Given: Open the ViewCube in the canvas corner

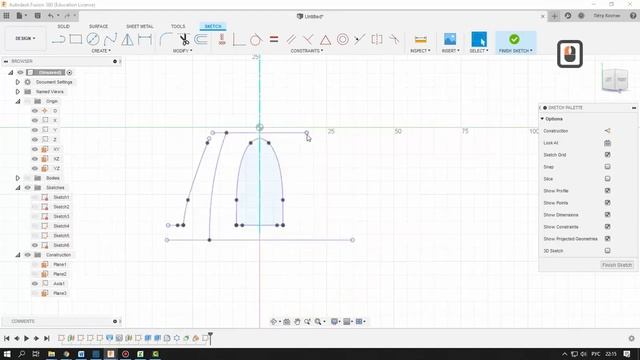Looking at the screenshot, I should point(615,80).
